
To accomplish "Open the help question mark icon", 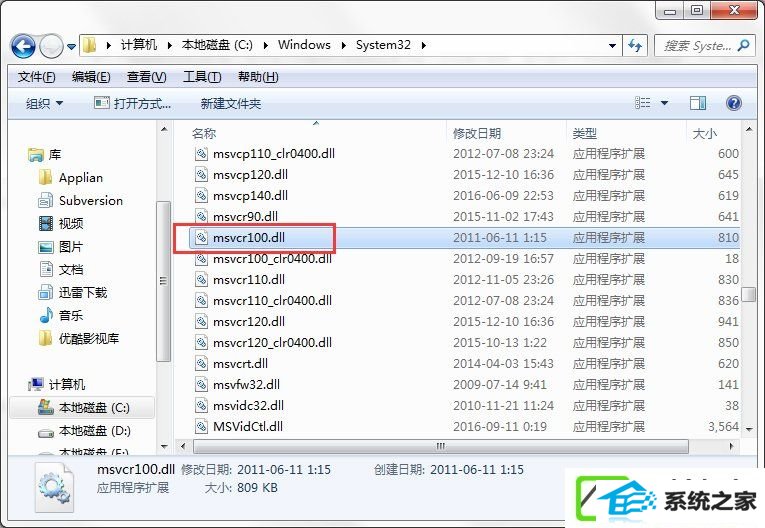I will [x=733, y=103].
